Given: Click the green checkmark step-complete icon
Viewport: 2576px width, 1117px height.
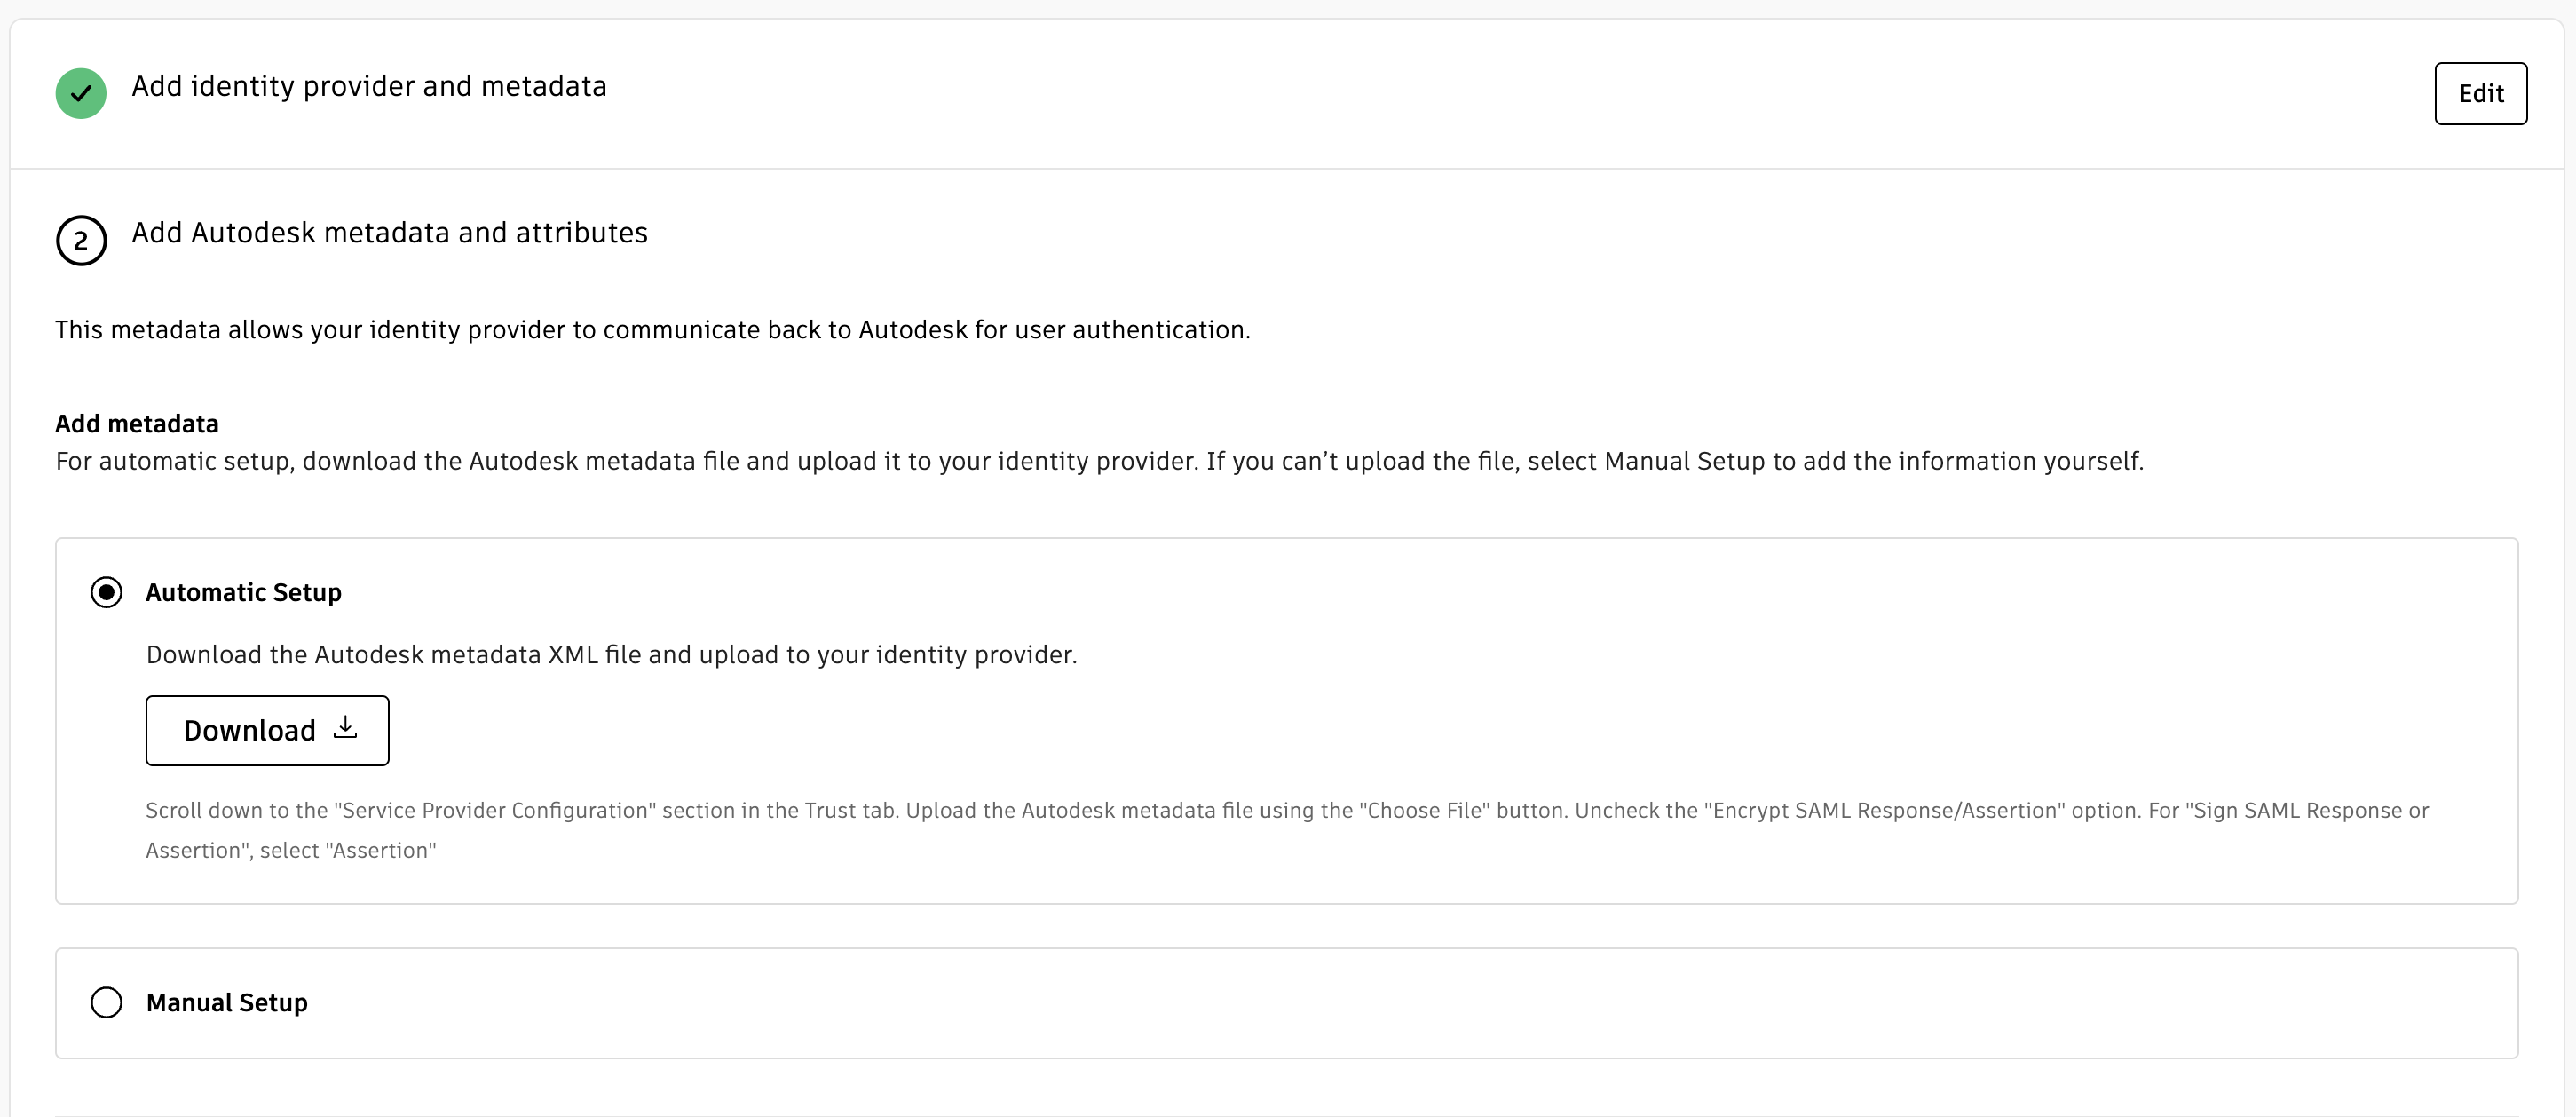Looking at the screenshot, I should (x=81, y=93).
